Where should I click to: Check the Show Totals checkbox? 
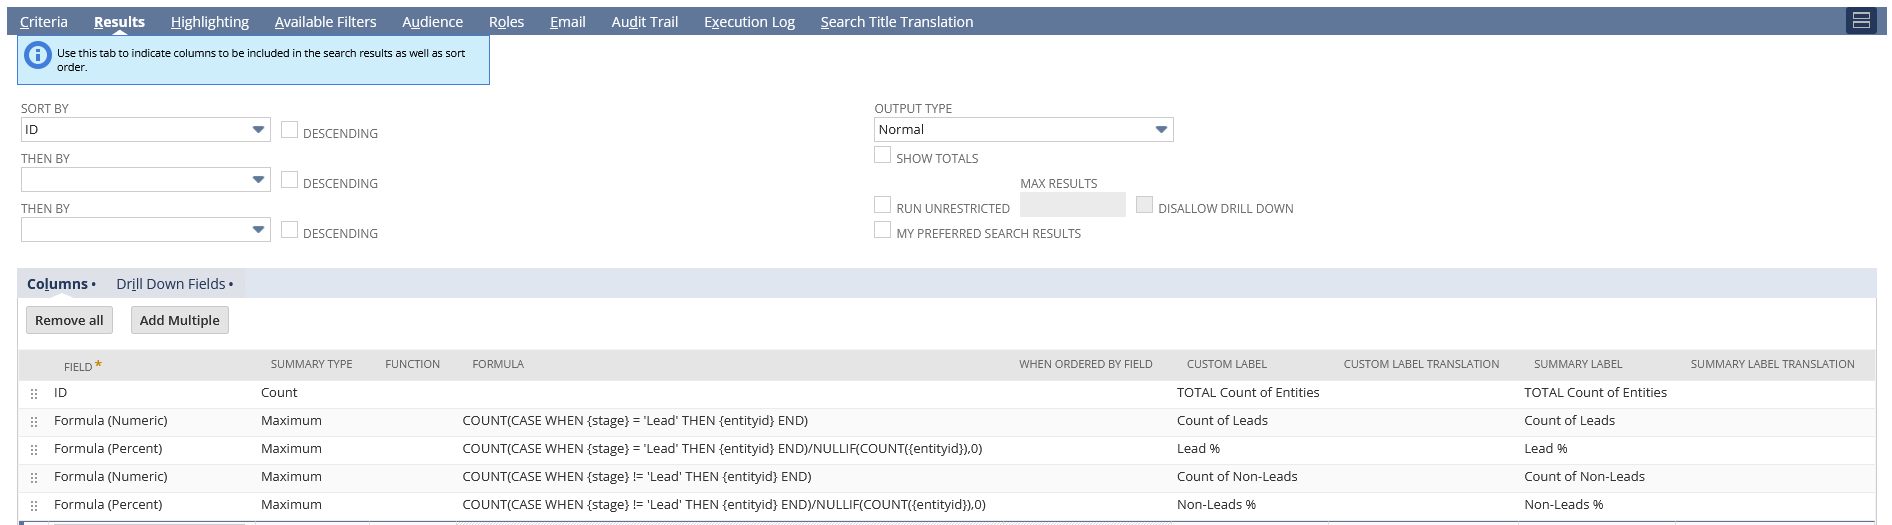coord(882,155)
